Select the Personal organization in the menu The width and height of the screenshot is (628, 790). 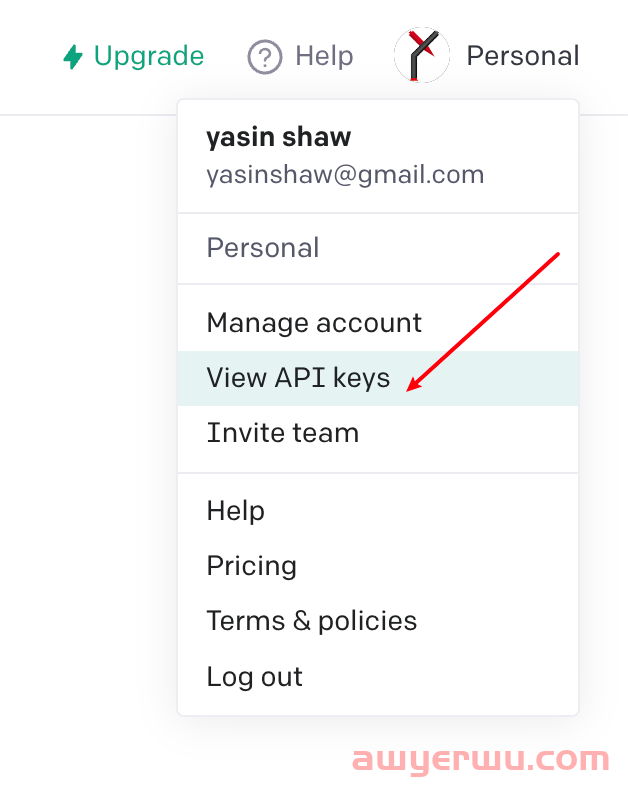pos(263,248)
